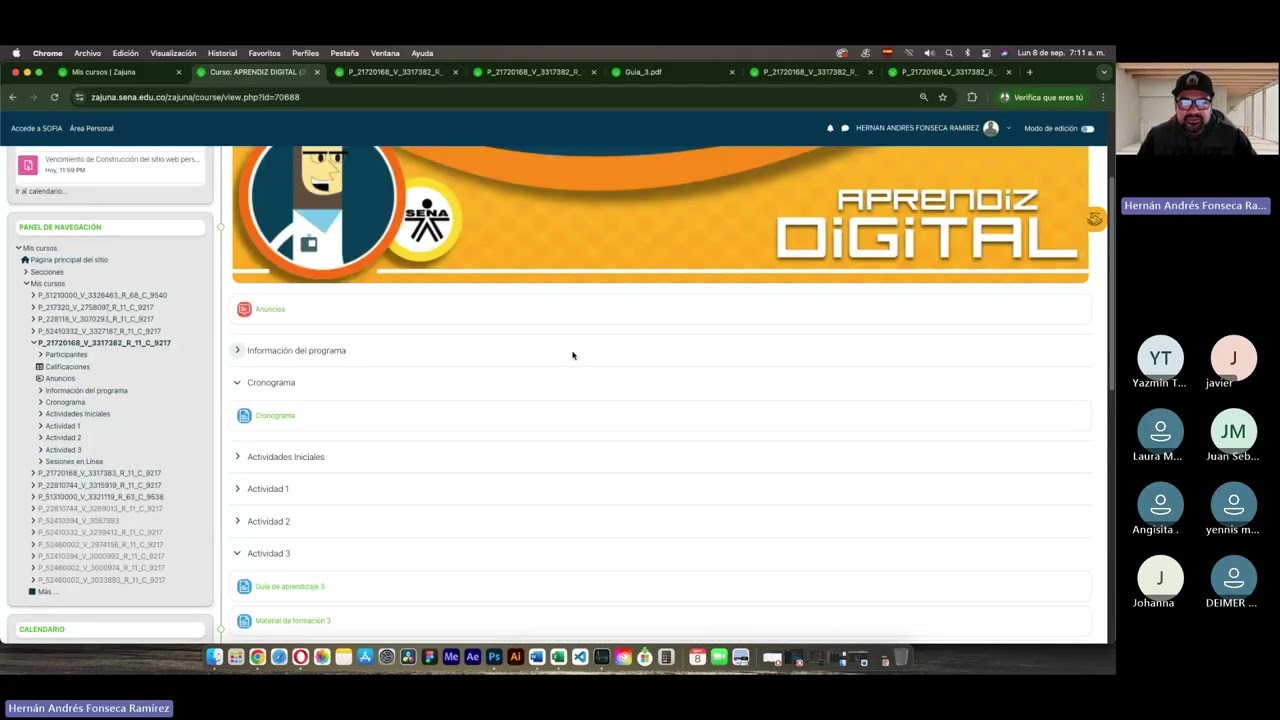Open Visual Studio Code from the Dock
The height and width of the screenshot is (720, 1280).
pyautogui.click(x=580, y=657)
